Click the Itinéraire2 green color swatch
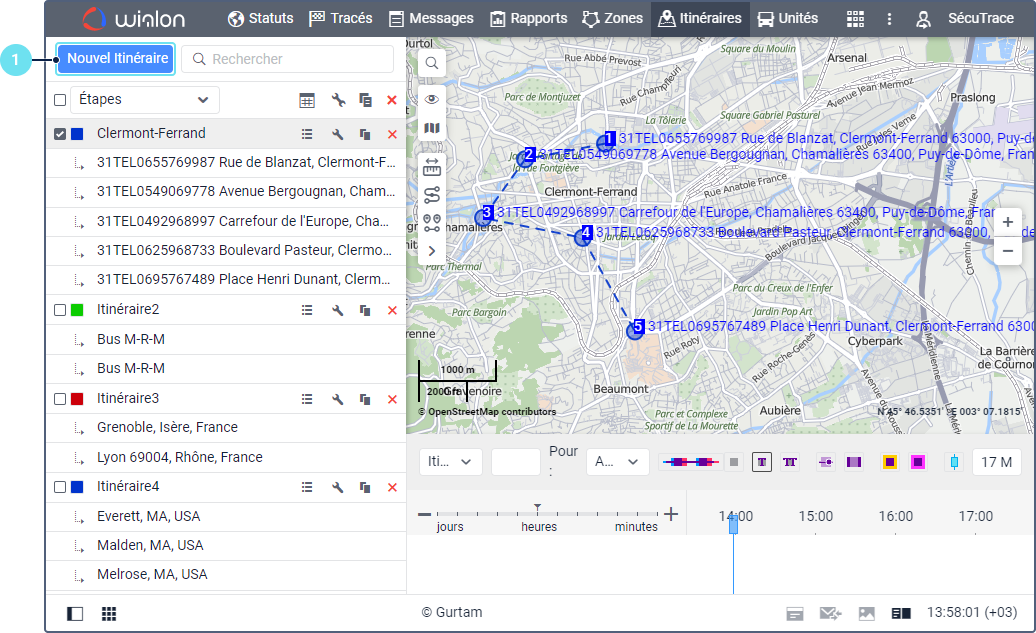 click(77, 310)
